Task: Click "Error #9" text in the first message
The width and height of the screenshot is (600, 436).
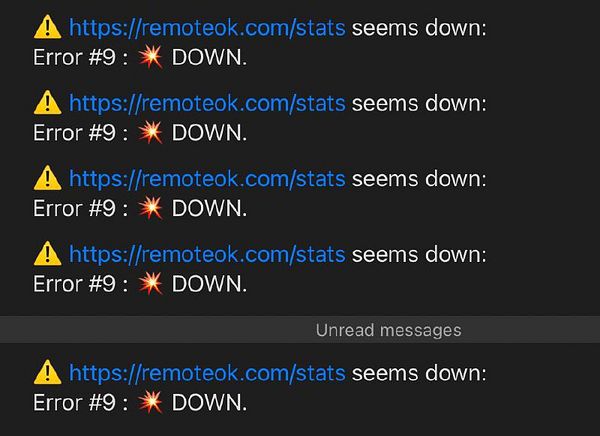Action: [x=75, y=58]
